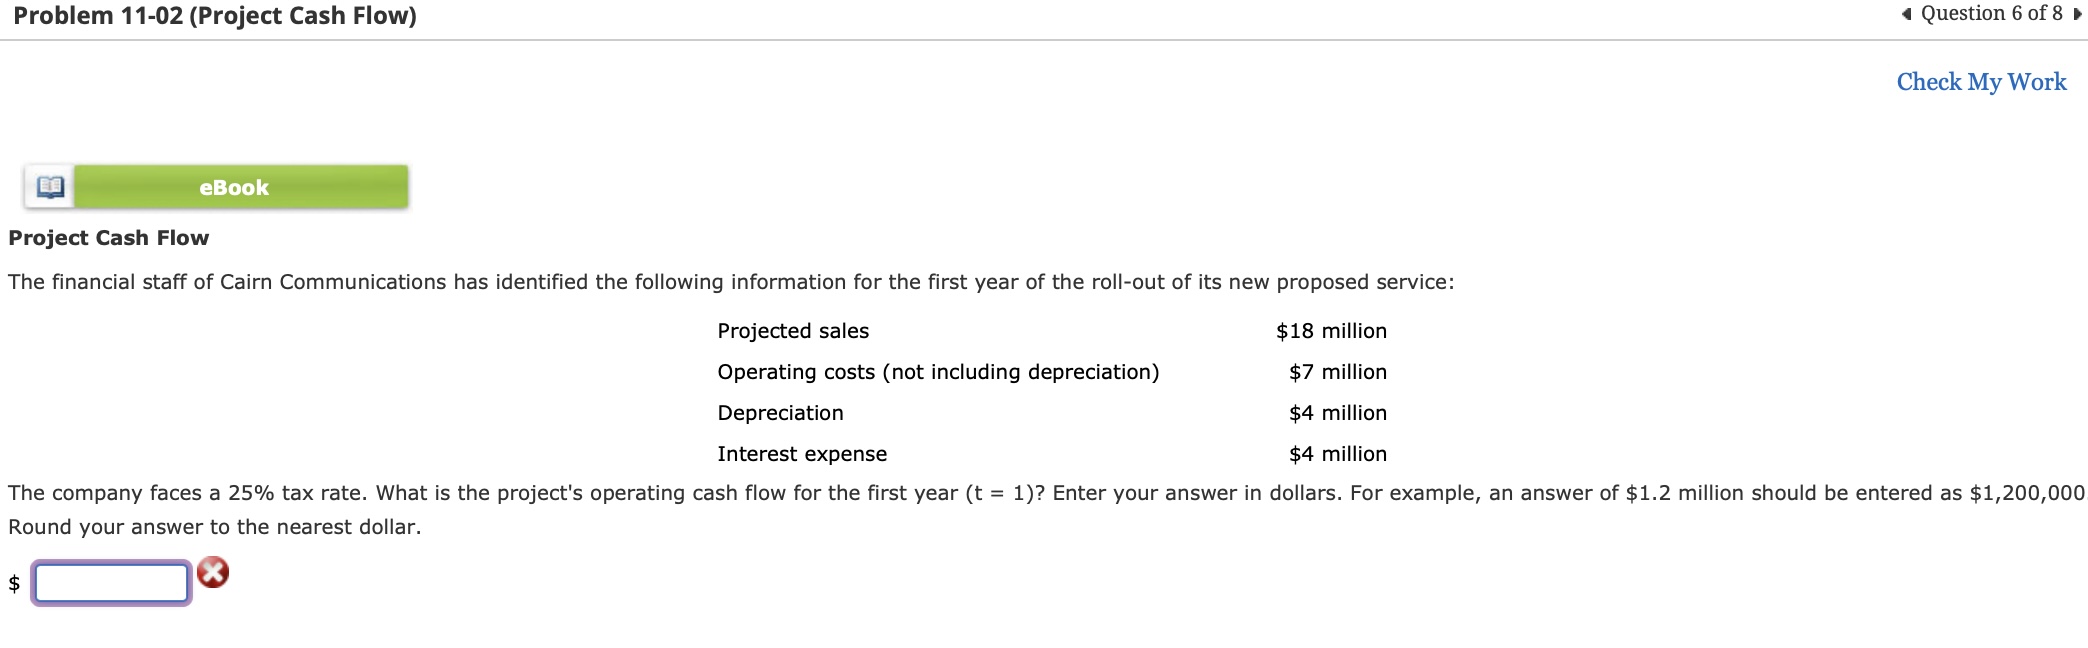2088x648 pixels.
Task: Open the eBook with the green button
Action: click(233, 186)
